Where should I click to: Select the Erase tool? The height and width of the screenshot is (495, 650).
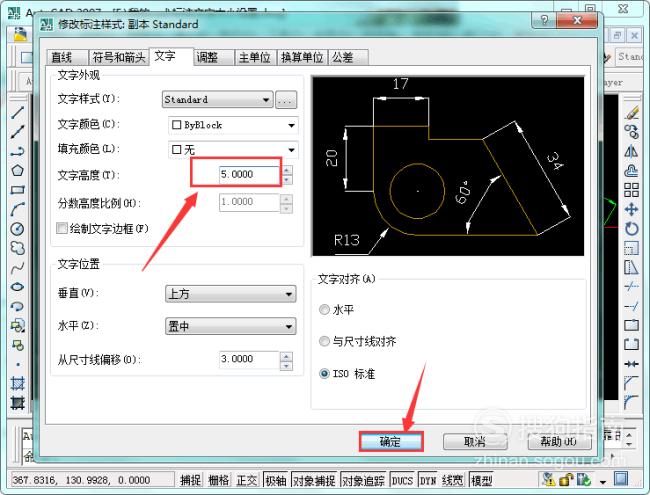(x=631, y=112)
